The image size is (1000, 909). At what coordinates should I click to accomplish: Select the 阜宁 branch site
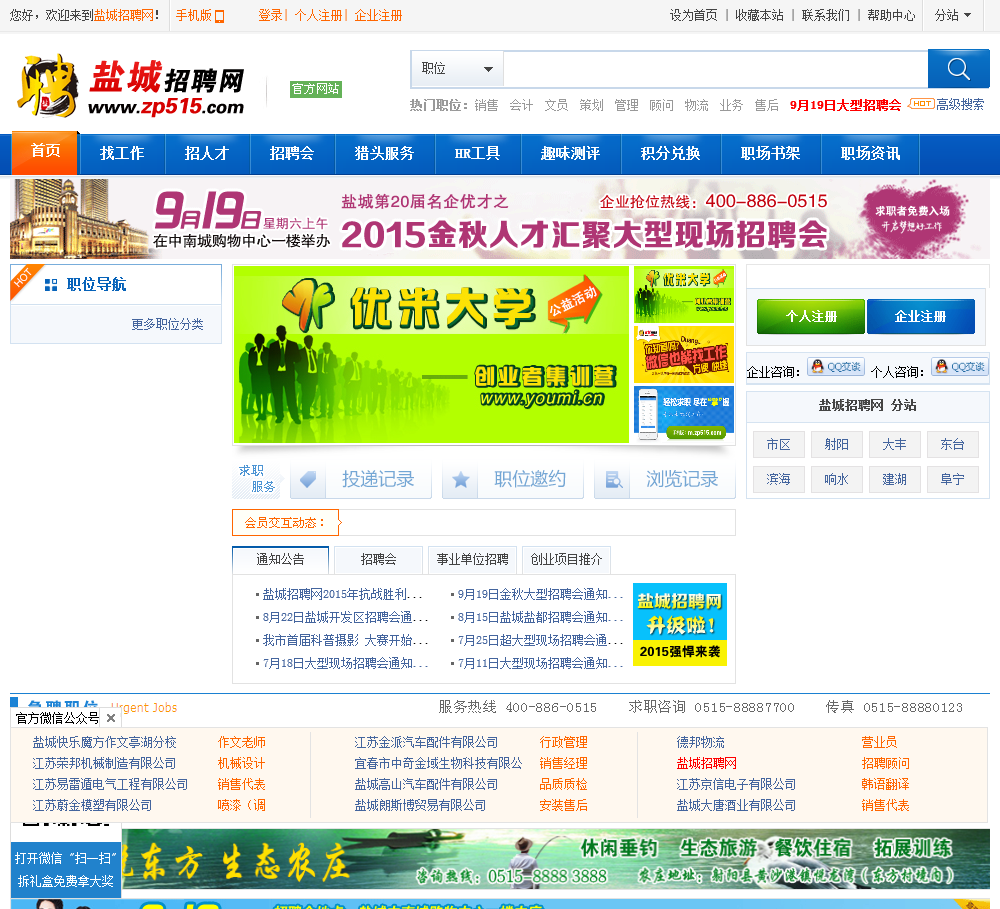tap(952, 479)
